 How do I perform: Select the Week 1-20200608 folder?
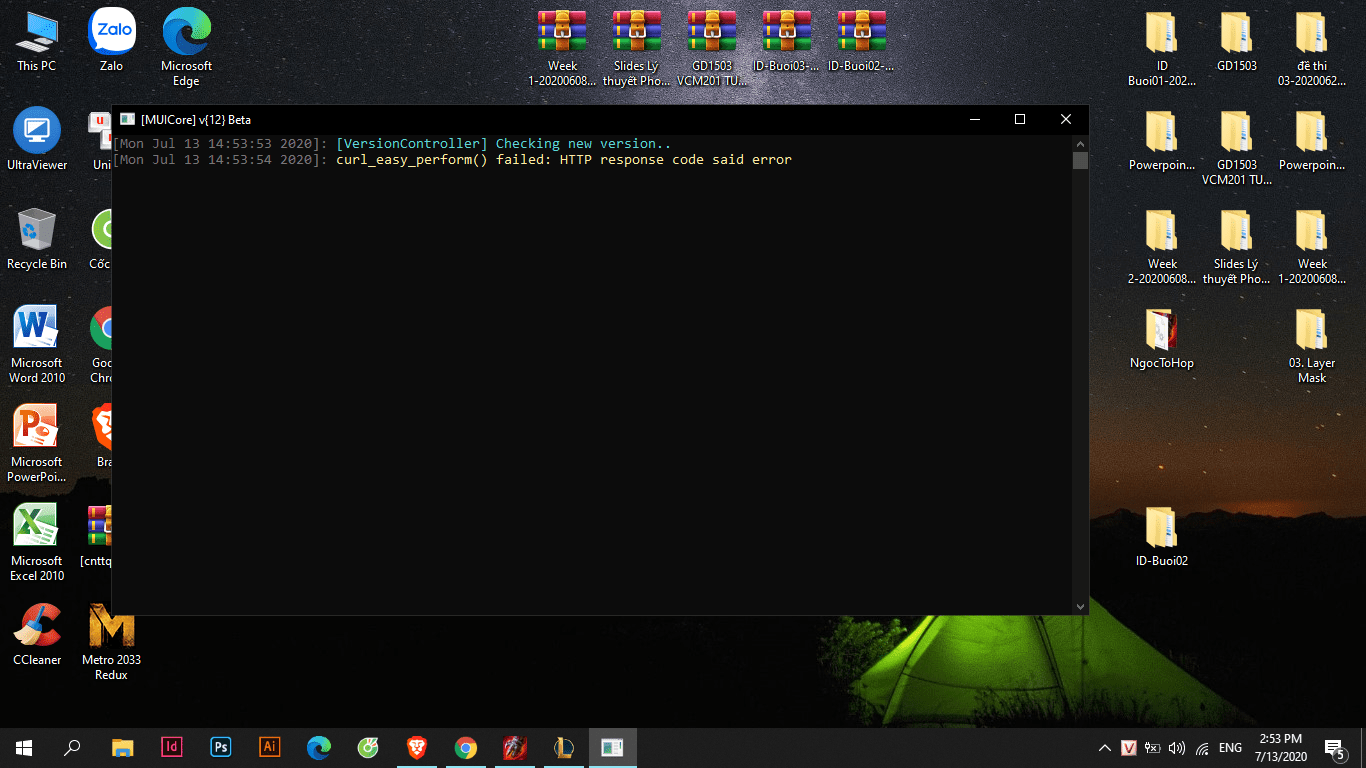coord(1312,246)
